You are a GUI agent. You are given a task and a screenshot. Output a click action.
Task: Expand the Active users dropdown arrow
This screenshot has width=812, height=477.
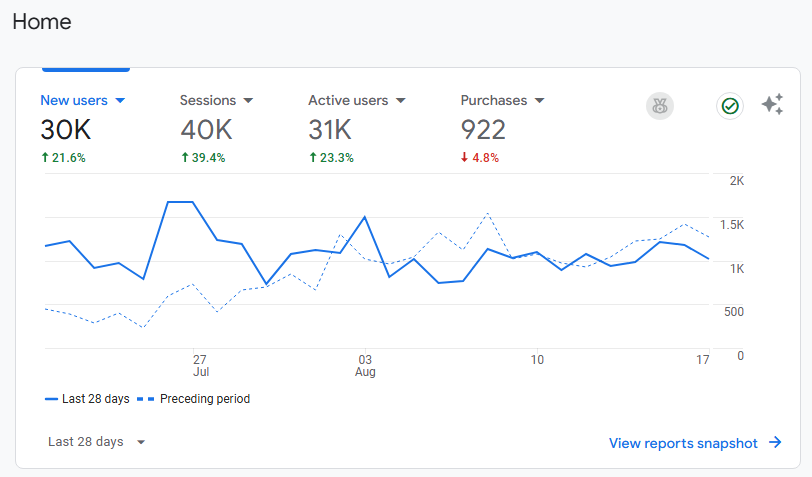400,101
